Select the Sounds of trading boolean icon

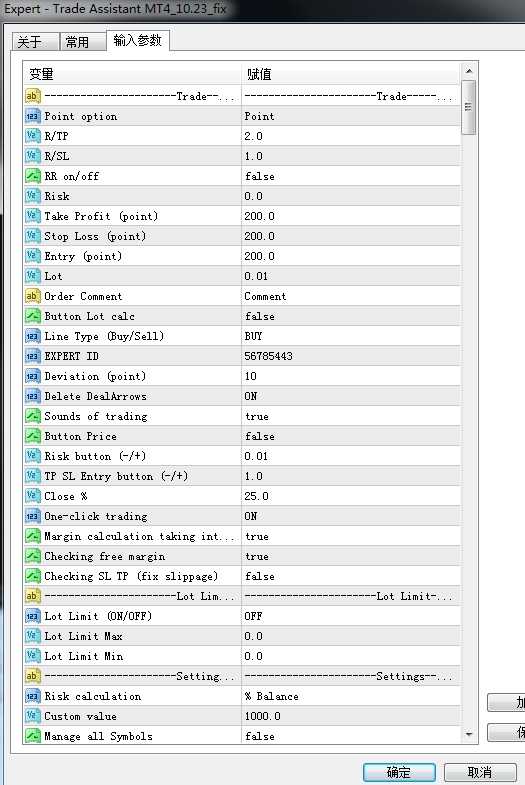(x=33, y=416)
